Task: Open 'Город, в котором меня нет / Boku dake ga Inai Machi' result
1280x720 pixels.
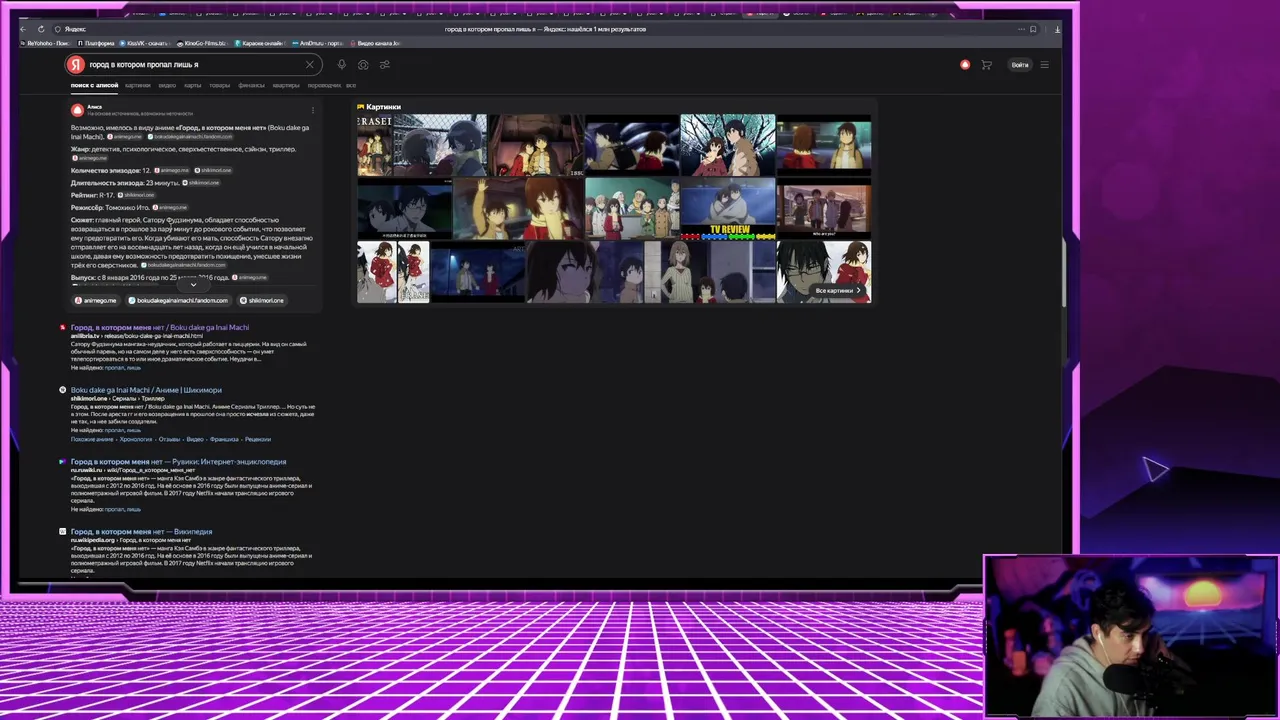Action: pos(160,327)
